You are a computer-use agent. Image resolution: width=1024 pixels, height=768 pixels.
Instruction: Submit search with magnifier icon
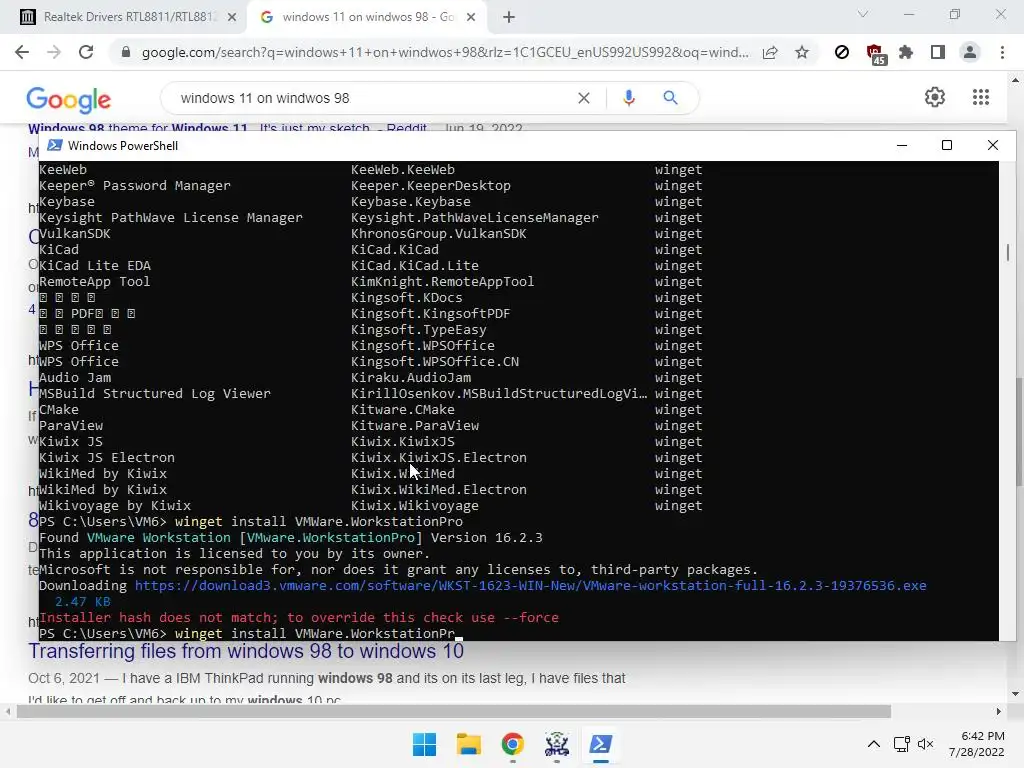(x=670, y=98)
